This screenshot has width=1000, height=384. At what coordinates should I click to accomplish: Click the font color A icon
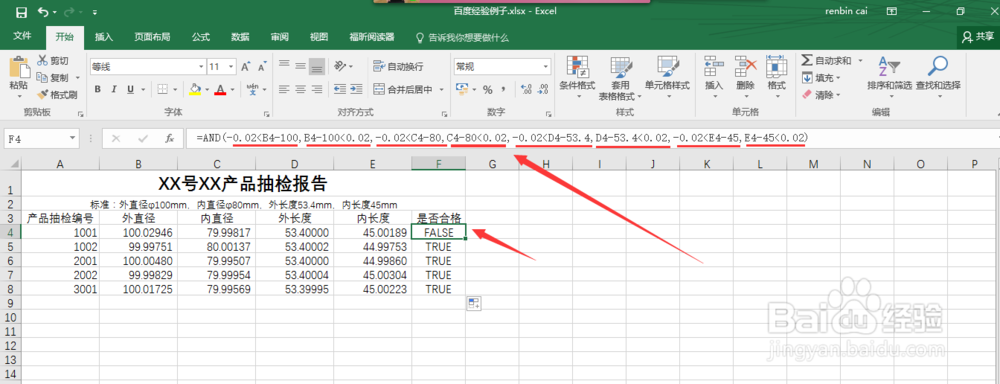pyautogui.click(x=221, y=89)
